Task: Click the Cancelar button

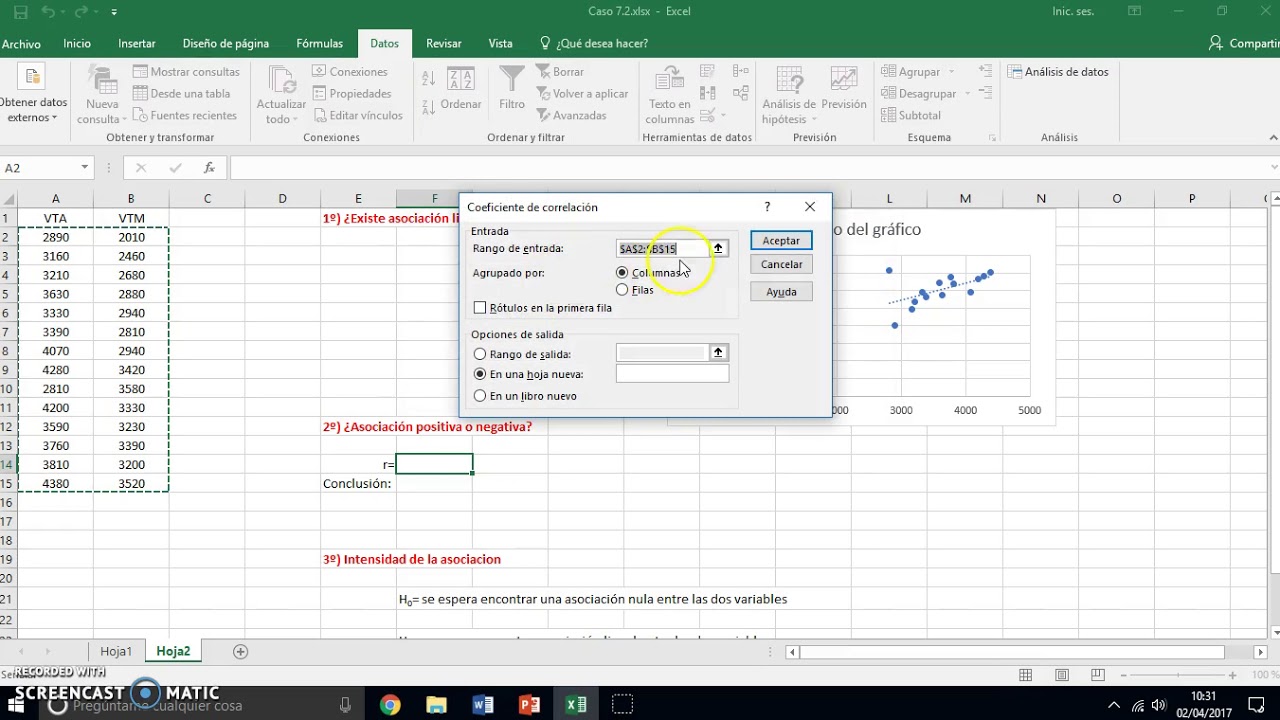Action: click(781, 265)
